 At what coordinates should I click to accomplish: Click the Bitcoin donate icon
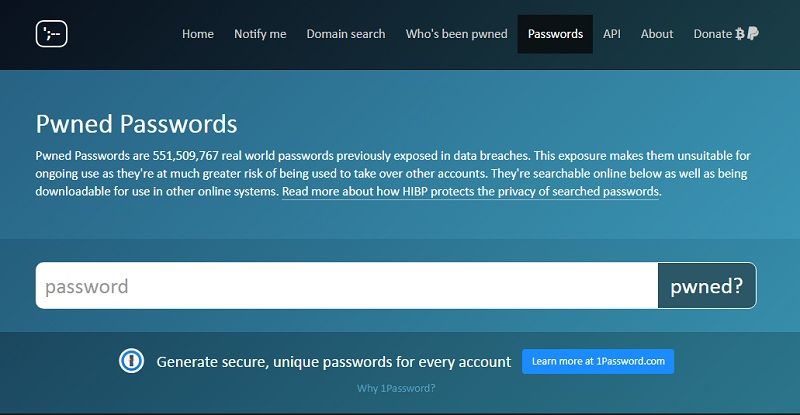click(740, 34)
